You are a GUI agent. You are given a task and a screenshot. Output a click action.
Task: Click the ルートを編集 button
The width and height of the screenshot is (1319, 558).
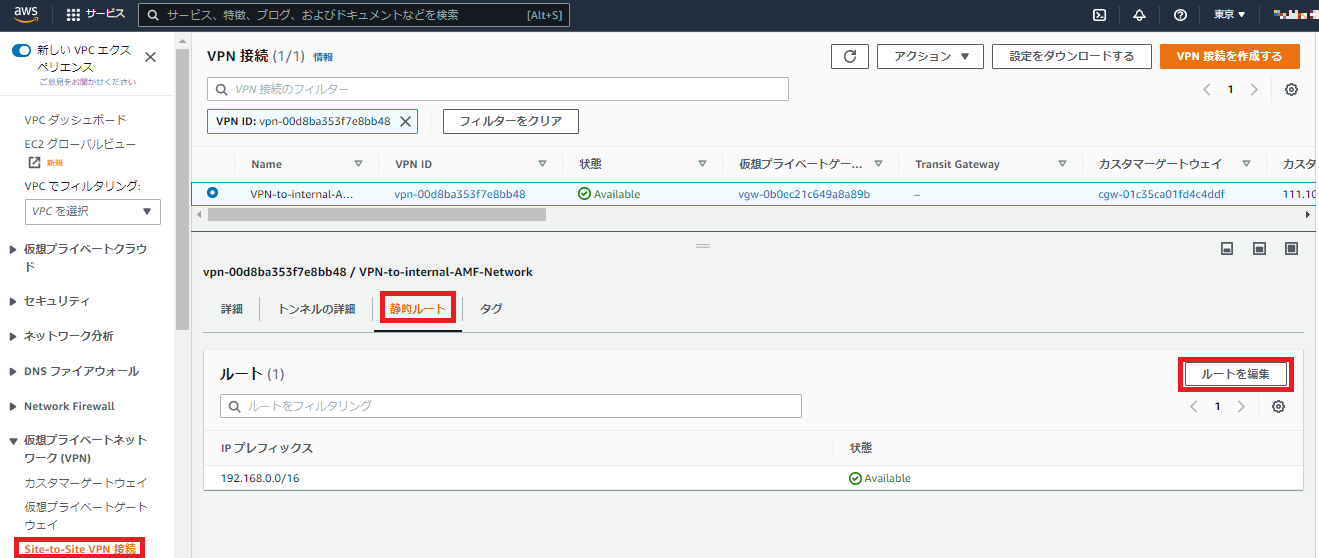pos(1235,374)
